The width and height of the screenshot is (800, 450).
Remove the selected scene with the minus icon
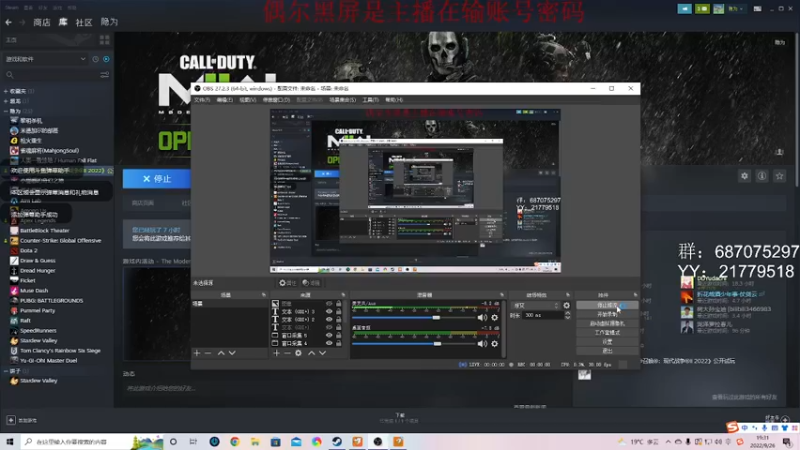(208, 353)
